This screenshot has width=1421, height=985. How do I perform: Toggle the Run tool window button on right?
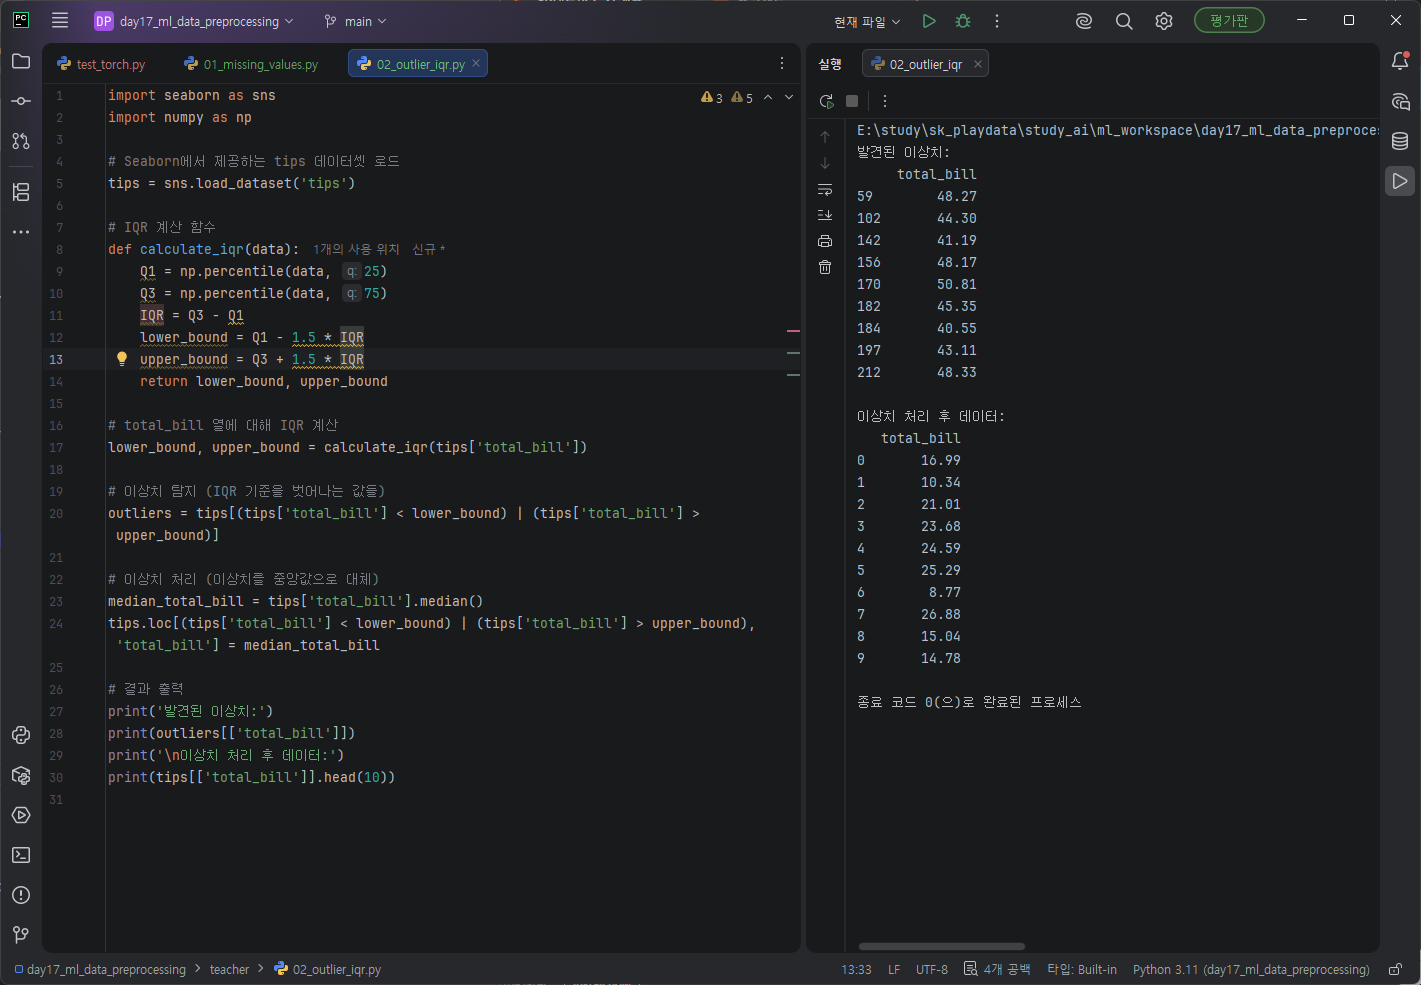[1400, 181]
